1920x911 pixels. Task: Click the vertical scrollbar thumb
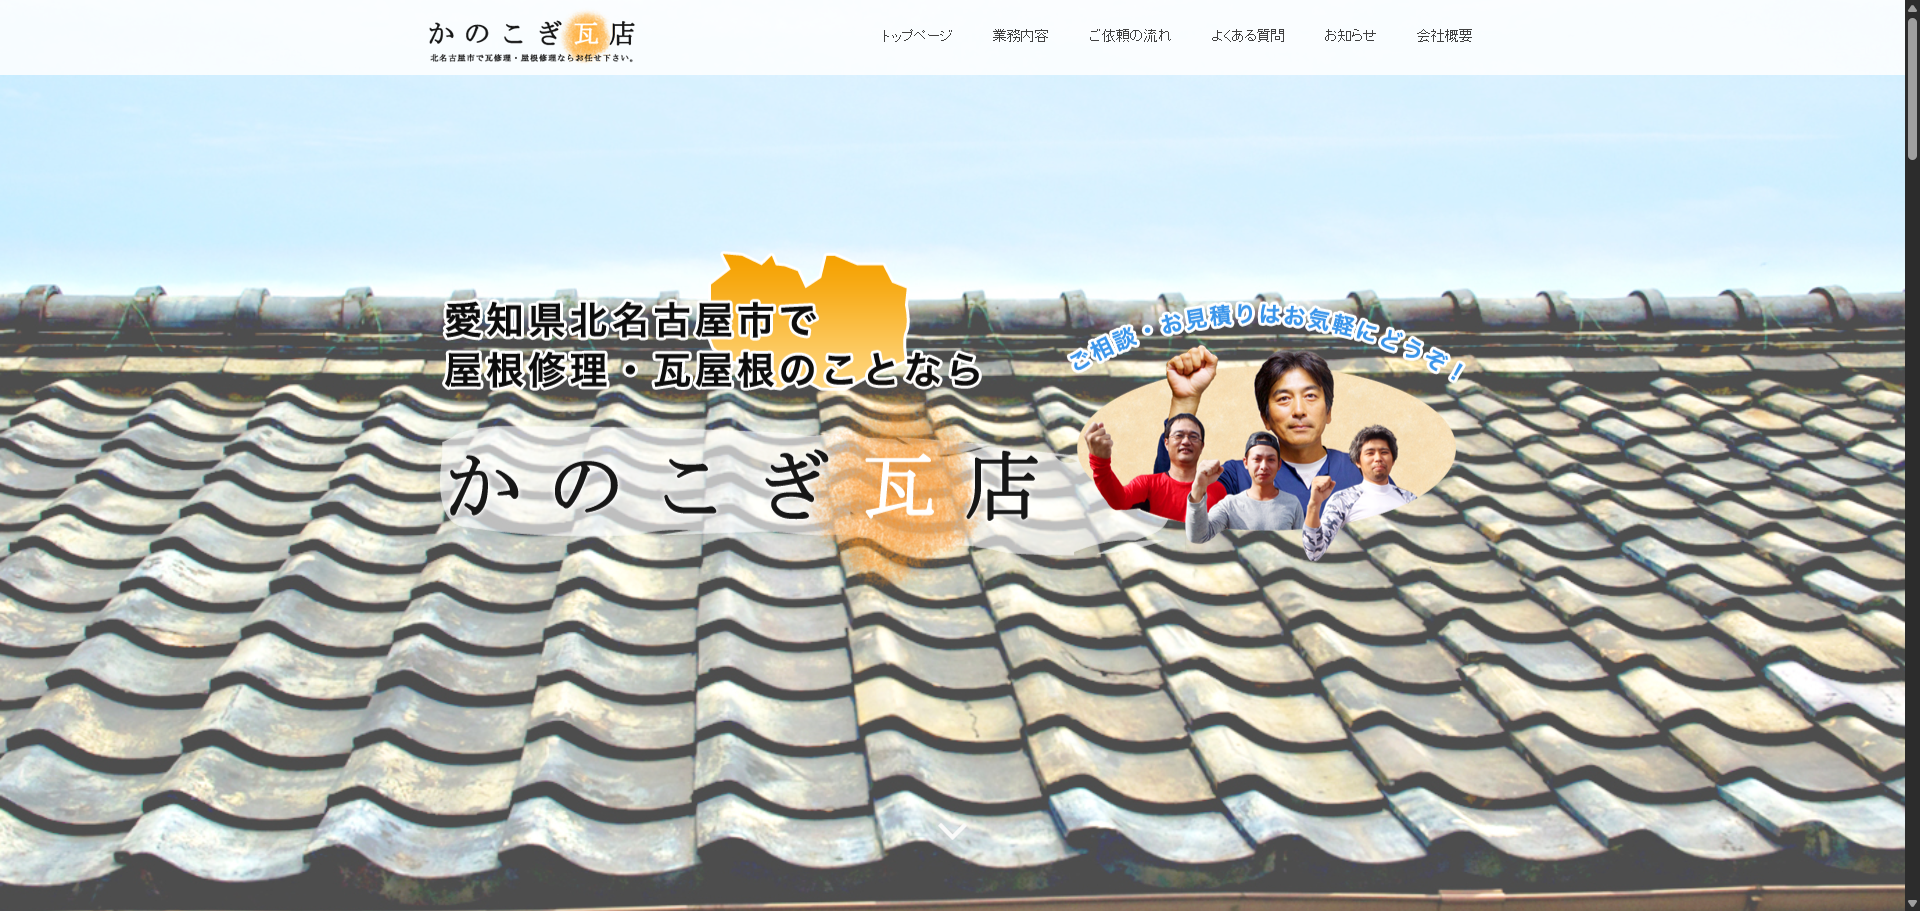point(1912,88)
